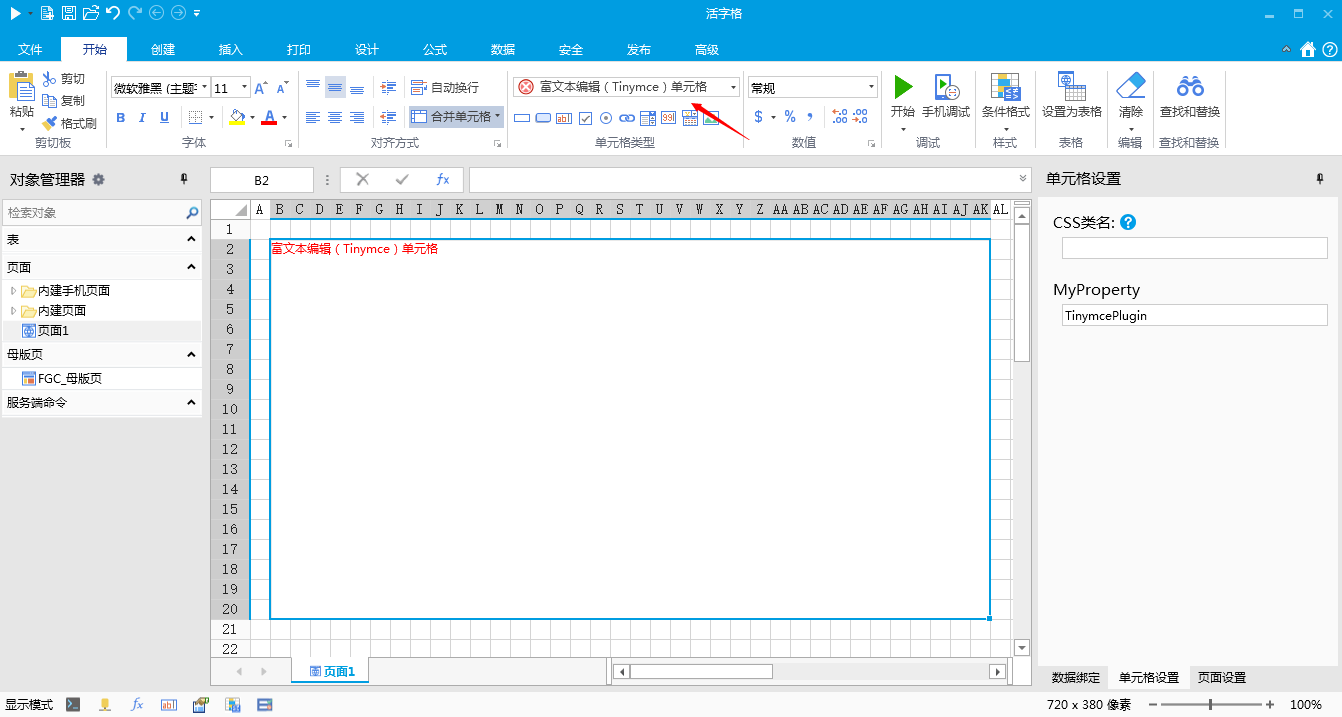The image size is (1342, 717).
Task: Select the radio button cell type icon
Action: tap(606, 117)
